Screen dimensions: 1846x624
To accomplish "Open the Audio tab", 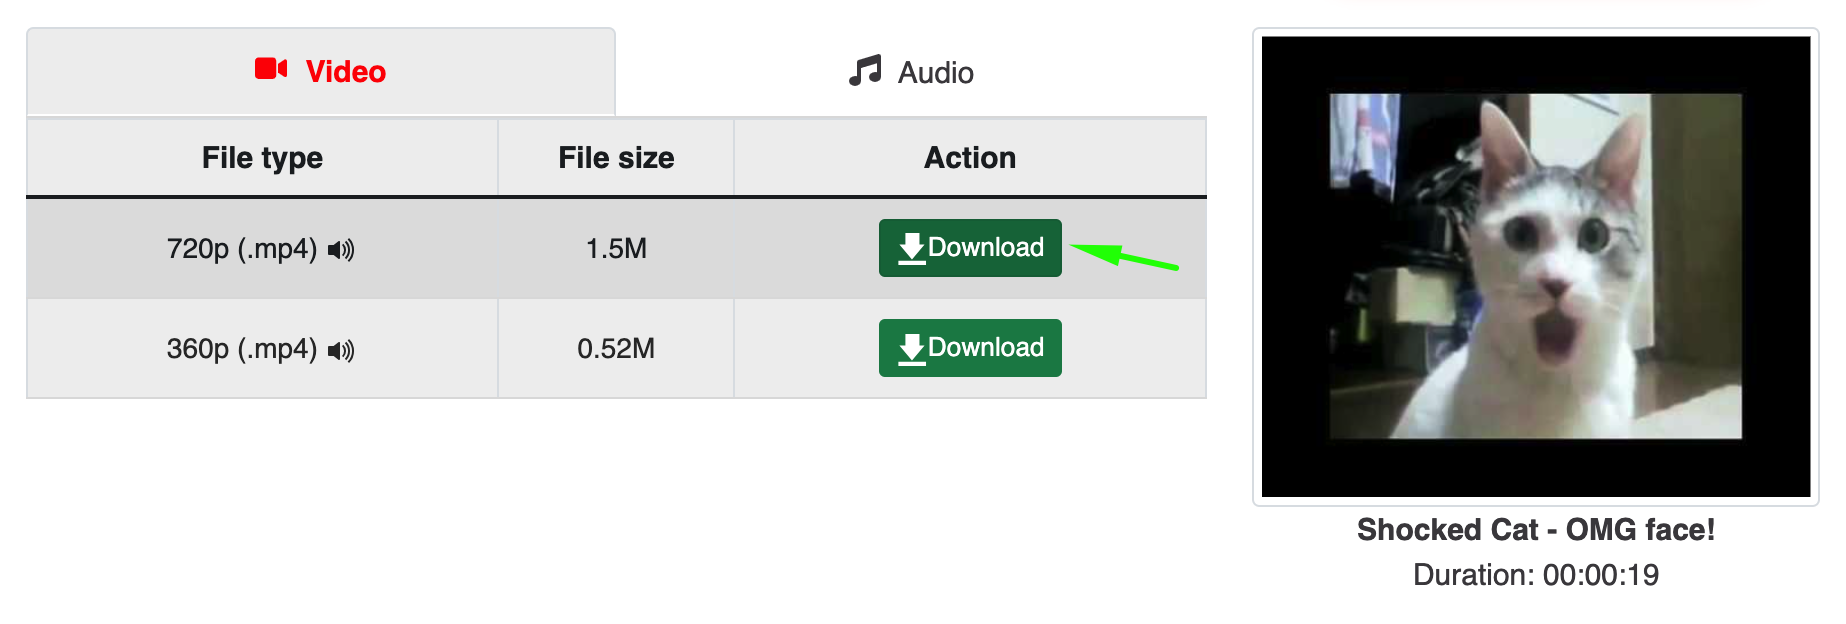I will coord(911,72).
